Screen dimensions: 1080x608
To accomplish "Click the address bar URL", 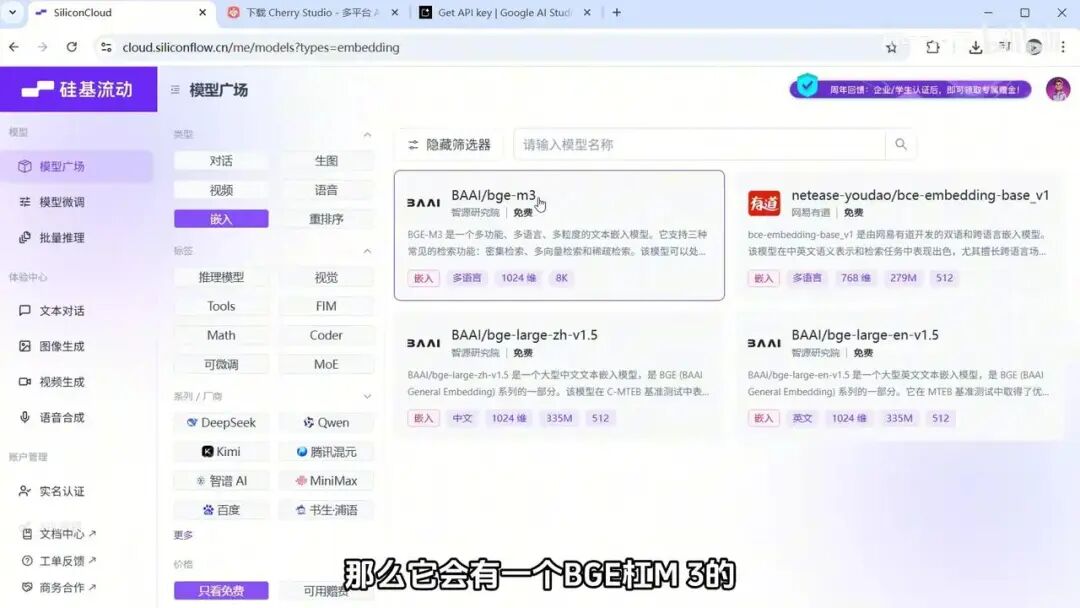I will point(261,48).
